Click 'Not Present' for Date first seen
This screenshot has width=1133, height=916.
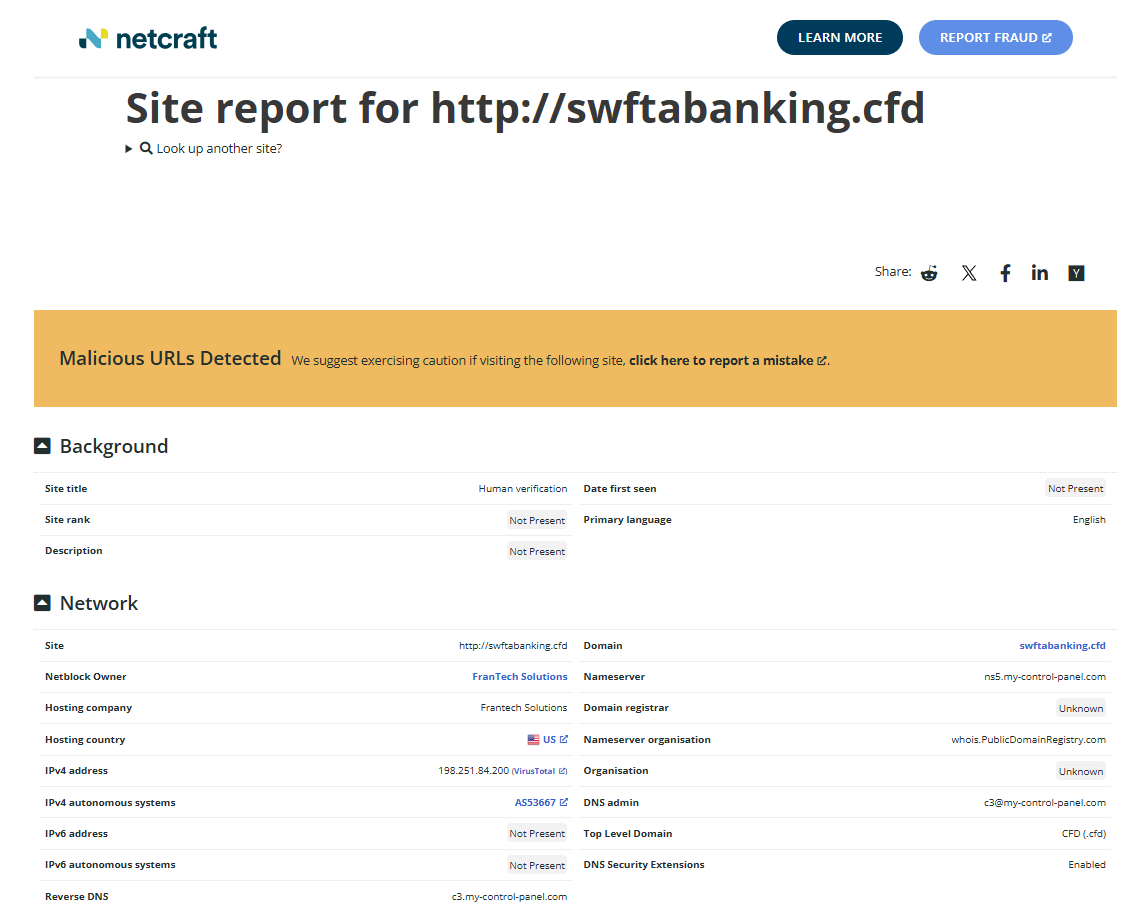1075,489
